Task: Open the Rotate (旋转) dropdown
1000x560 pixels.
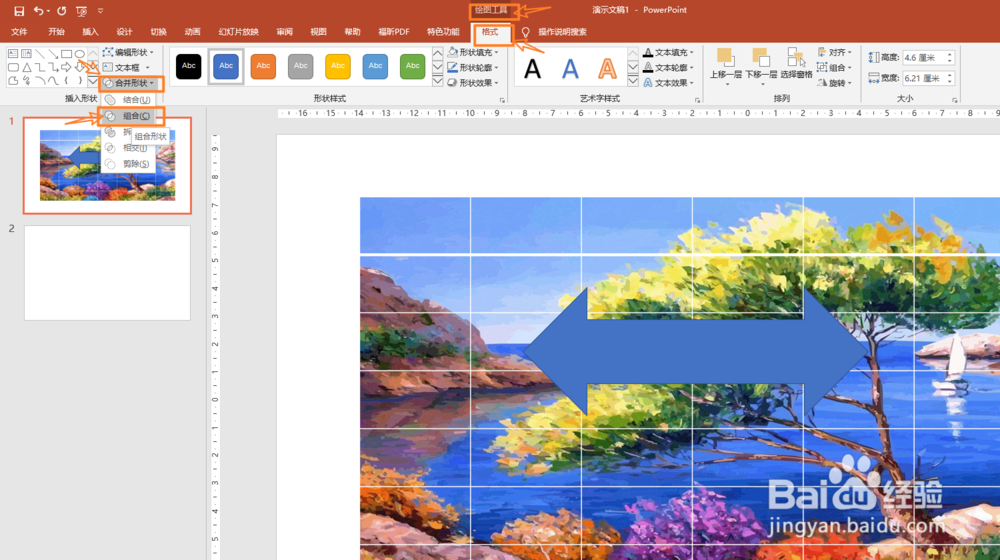Action: 835,83
